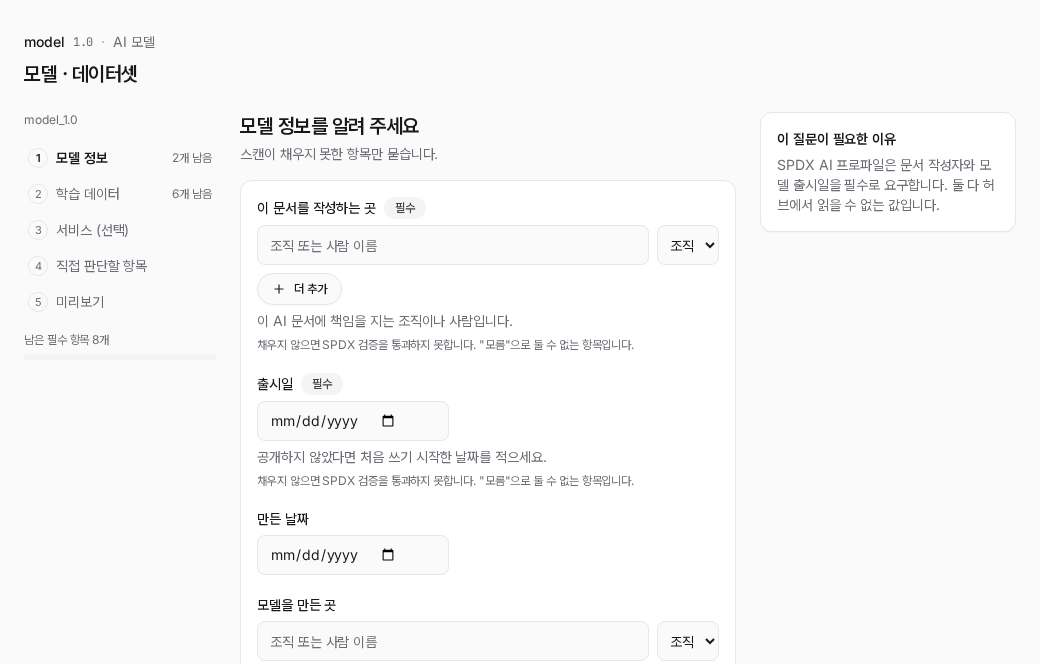Click the 모델 정보를 알려 주세요 heading

[x=329, y=125]
